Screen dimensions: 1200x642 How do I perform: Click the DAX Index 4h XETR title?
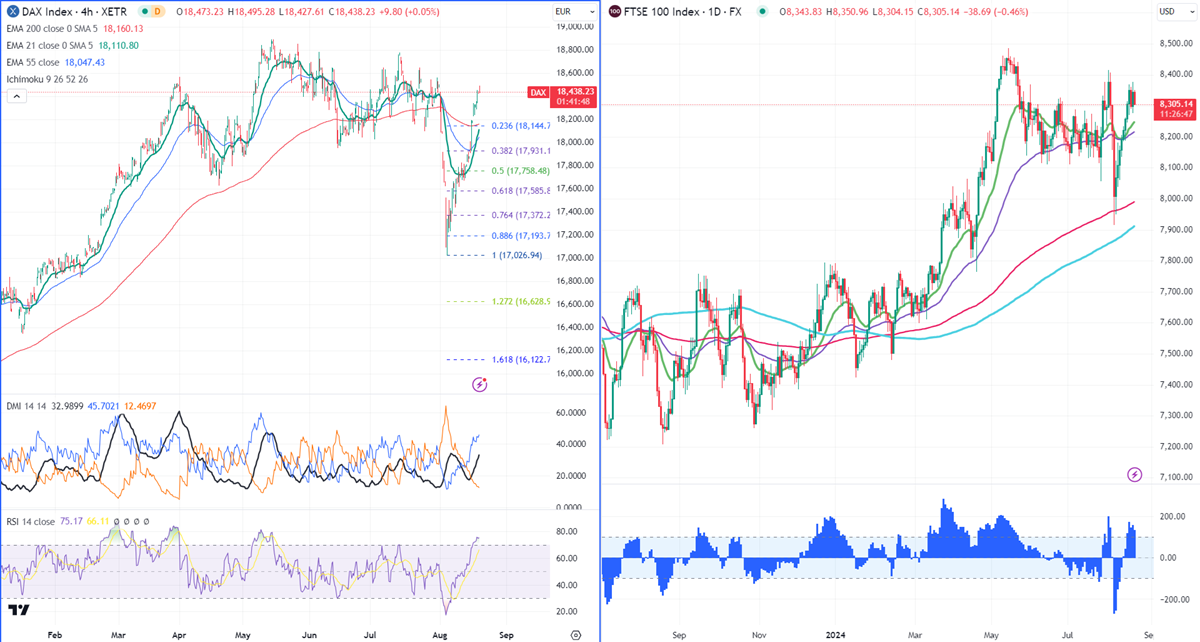pos(74,11)
